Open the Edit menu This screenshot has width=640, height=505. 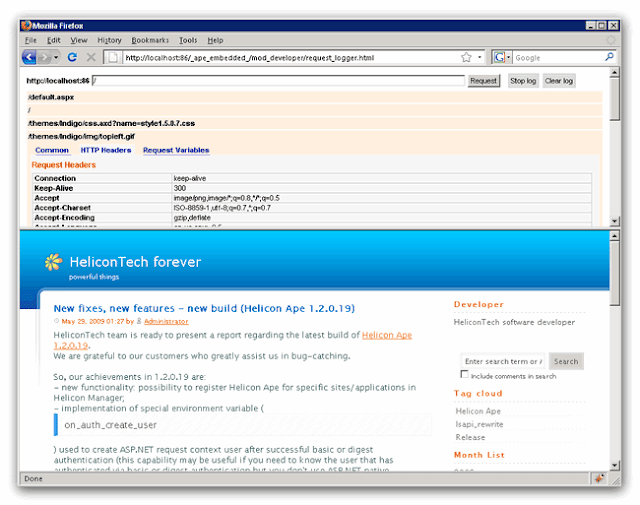pos(53,40)
